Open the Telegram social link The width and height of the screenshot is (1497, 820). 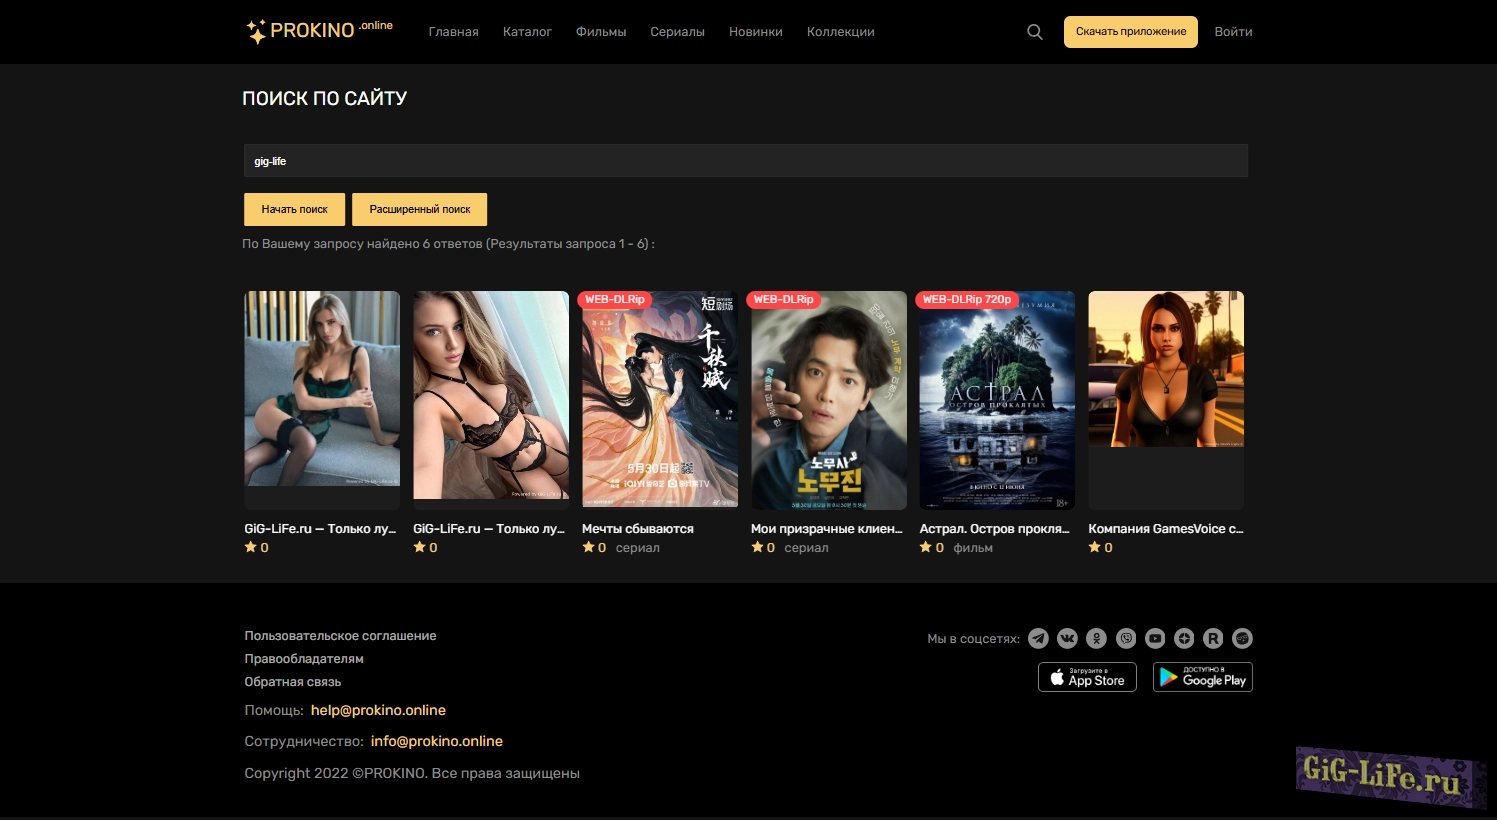point(1038,638)
